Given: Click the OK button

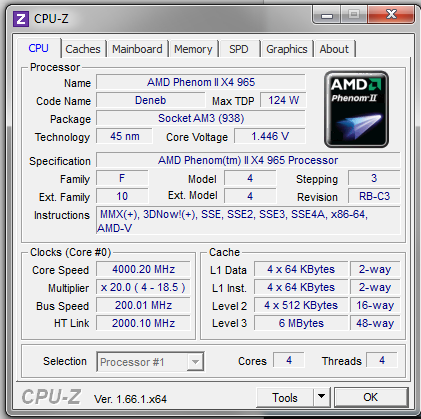Looking at the screenshot, I should (371, 397).
